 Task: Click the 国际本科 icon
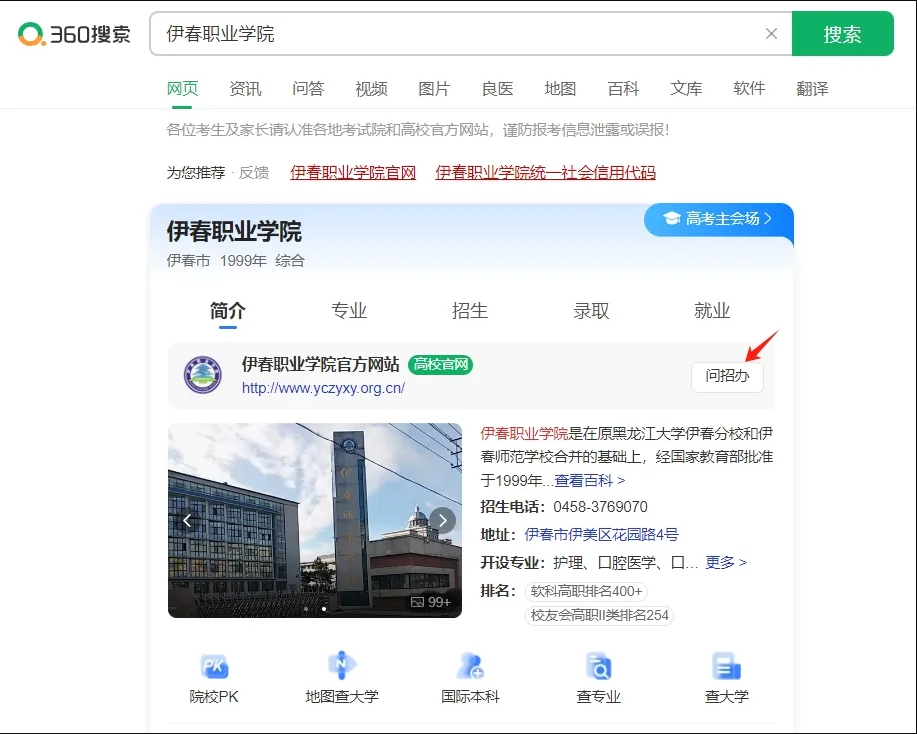click(x=470, y=667)
